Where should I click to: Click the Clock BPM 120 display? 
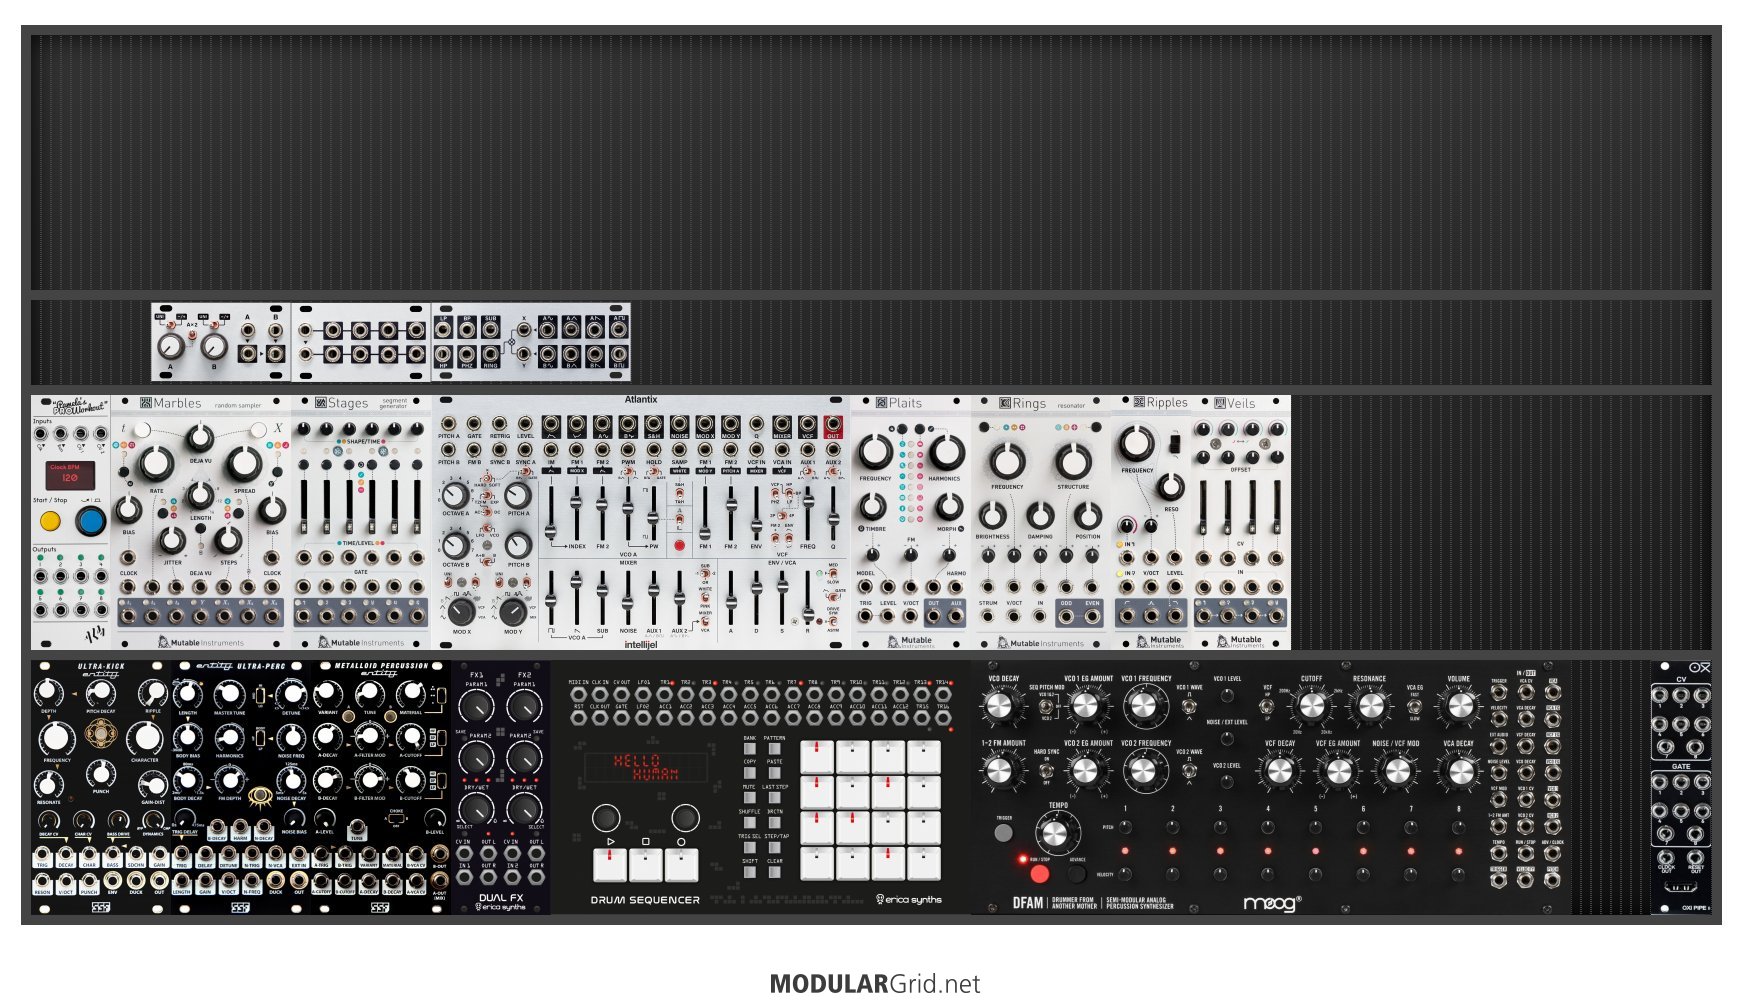pyautogui.click(x=70, y=475)
